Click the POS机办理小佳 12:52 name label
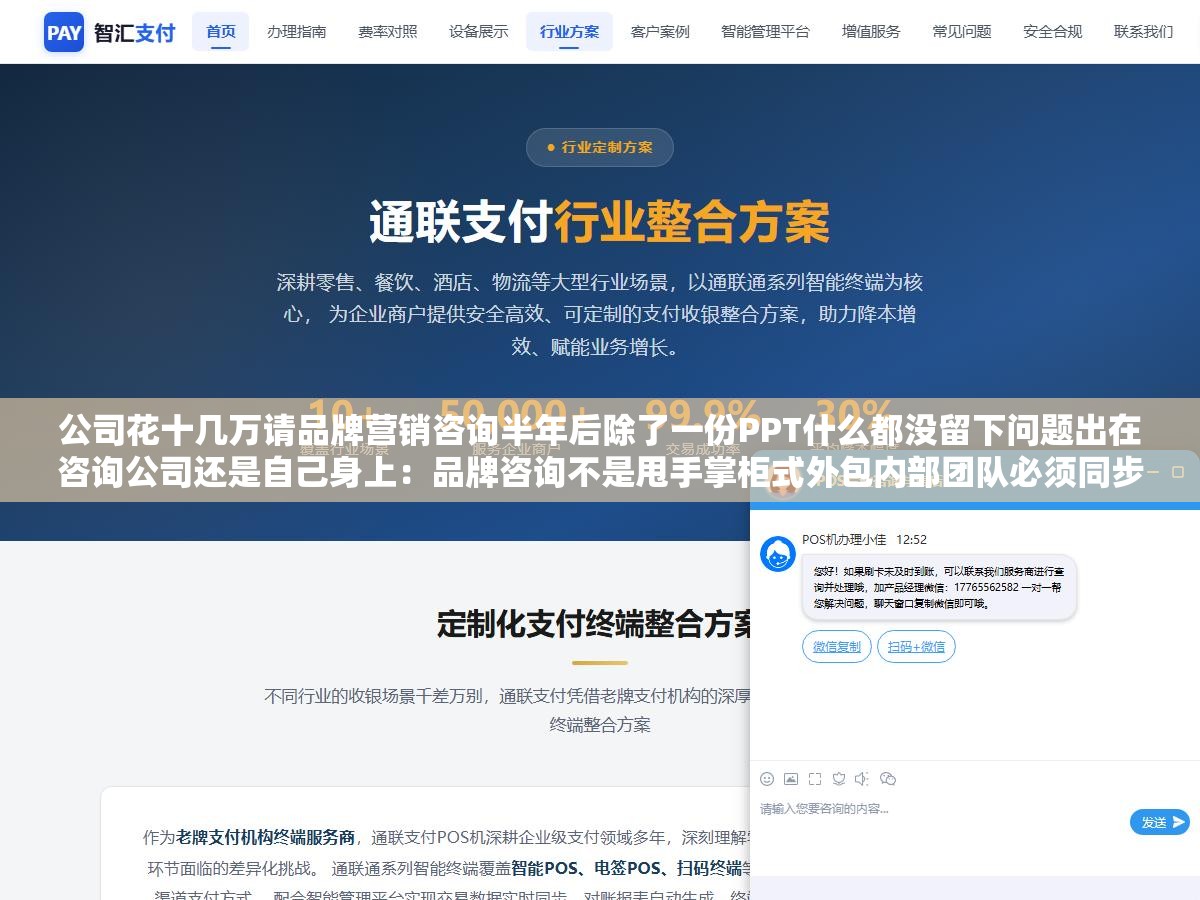 tap(864, 539)
